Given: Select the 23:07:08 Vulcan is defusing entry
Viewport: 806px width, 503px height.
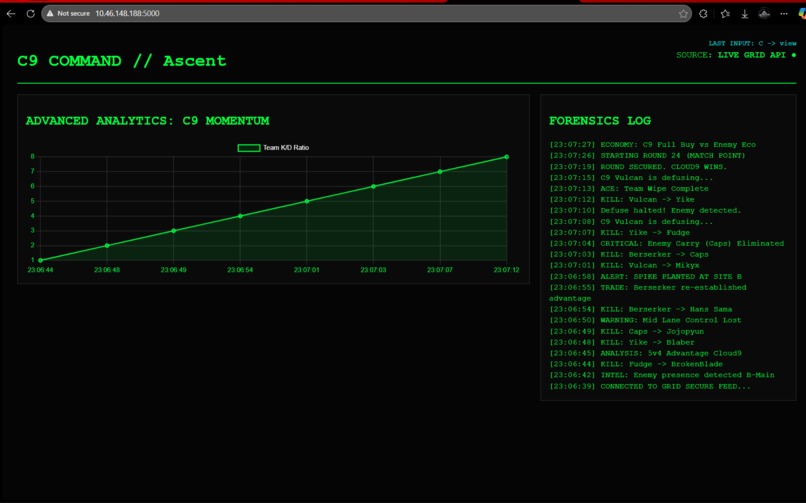Looking at the screenshot, I should [631, 221].
